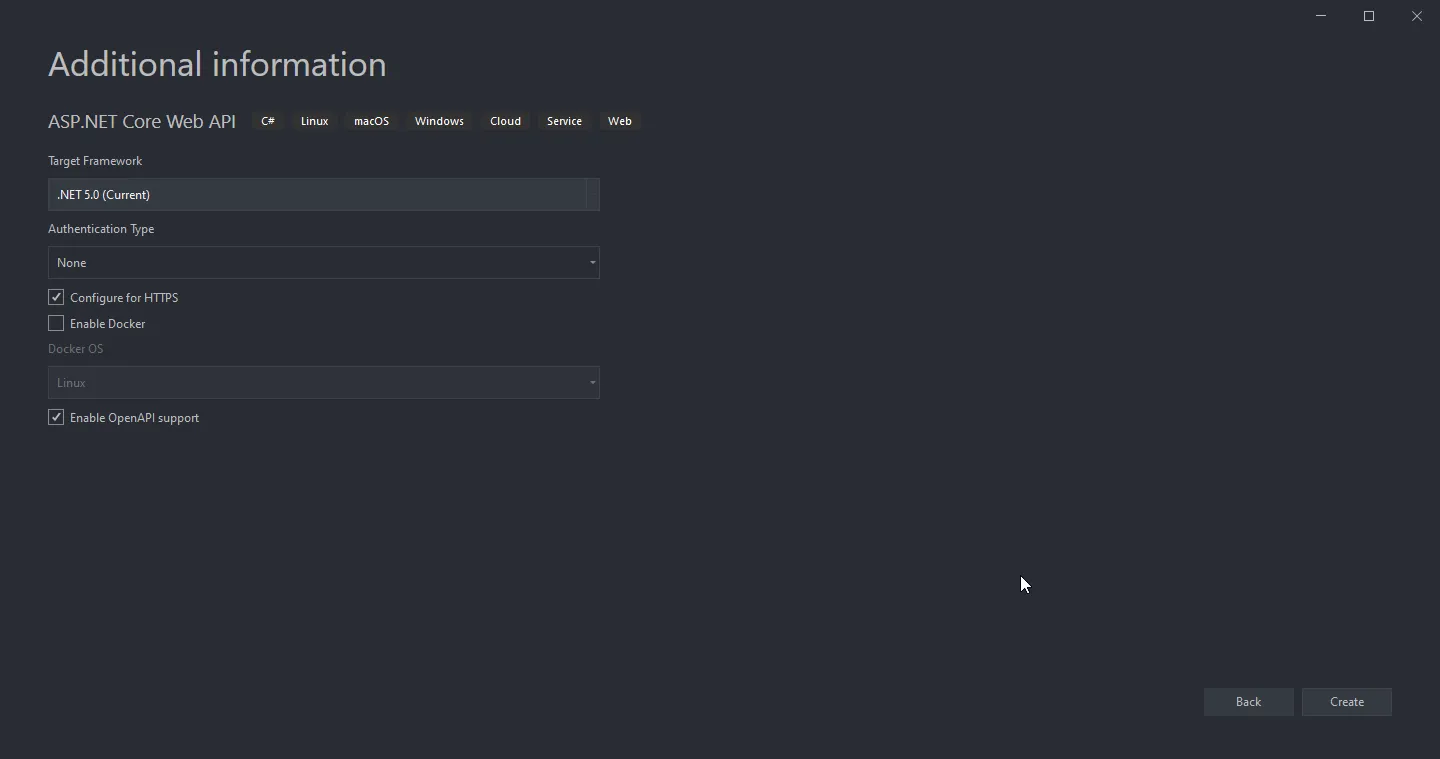This screenshot has height=759, width=1440.
Task: Open the Authentication Type dropdown
Action: pyautogui.click(x=323, y=263)
